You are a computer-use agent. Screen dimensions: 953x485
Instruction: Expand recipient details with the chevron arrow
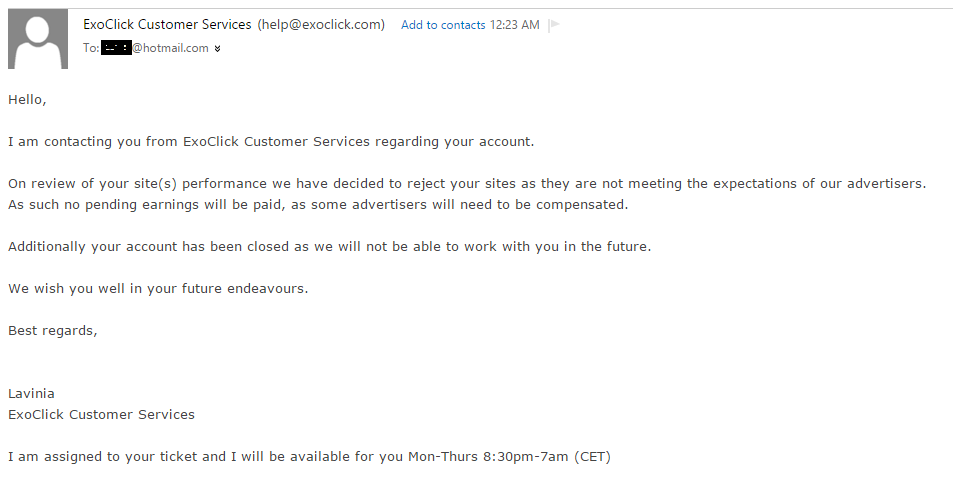[x=218, y=48]
